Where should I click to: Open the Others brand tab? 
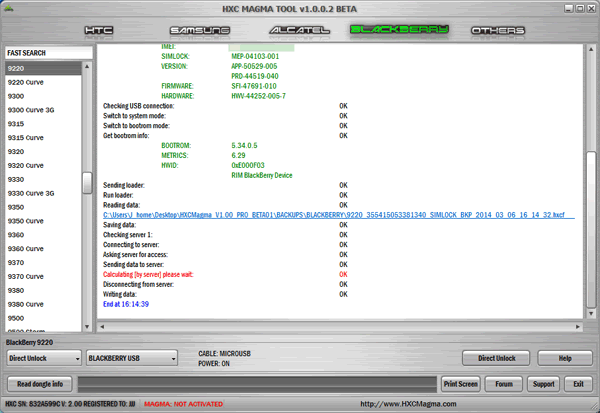(498, 30)
